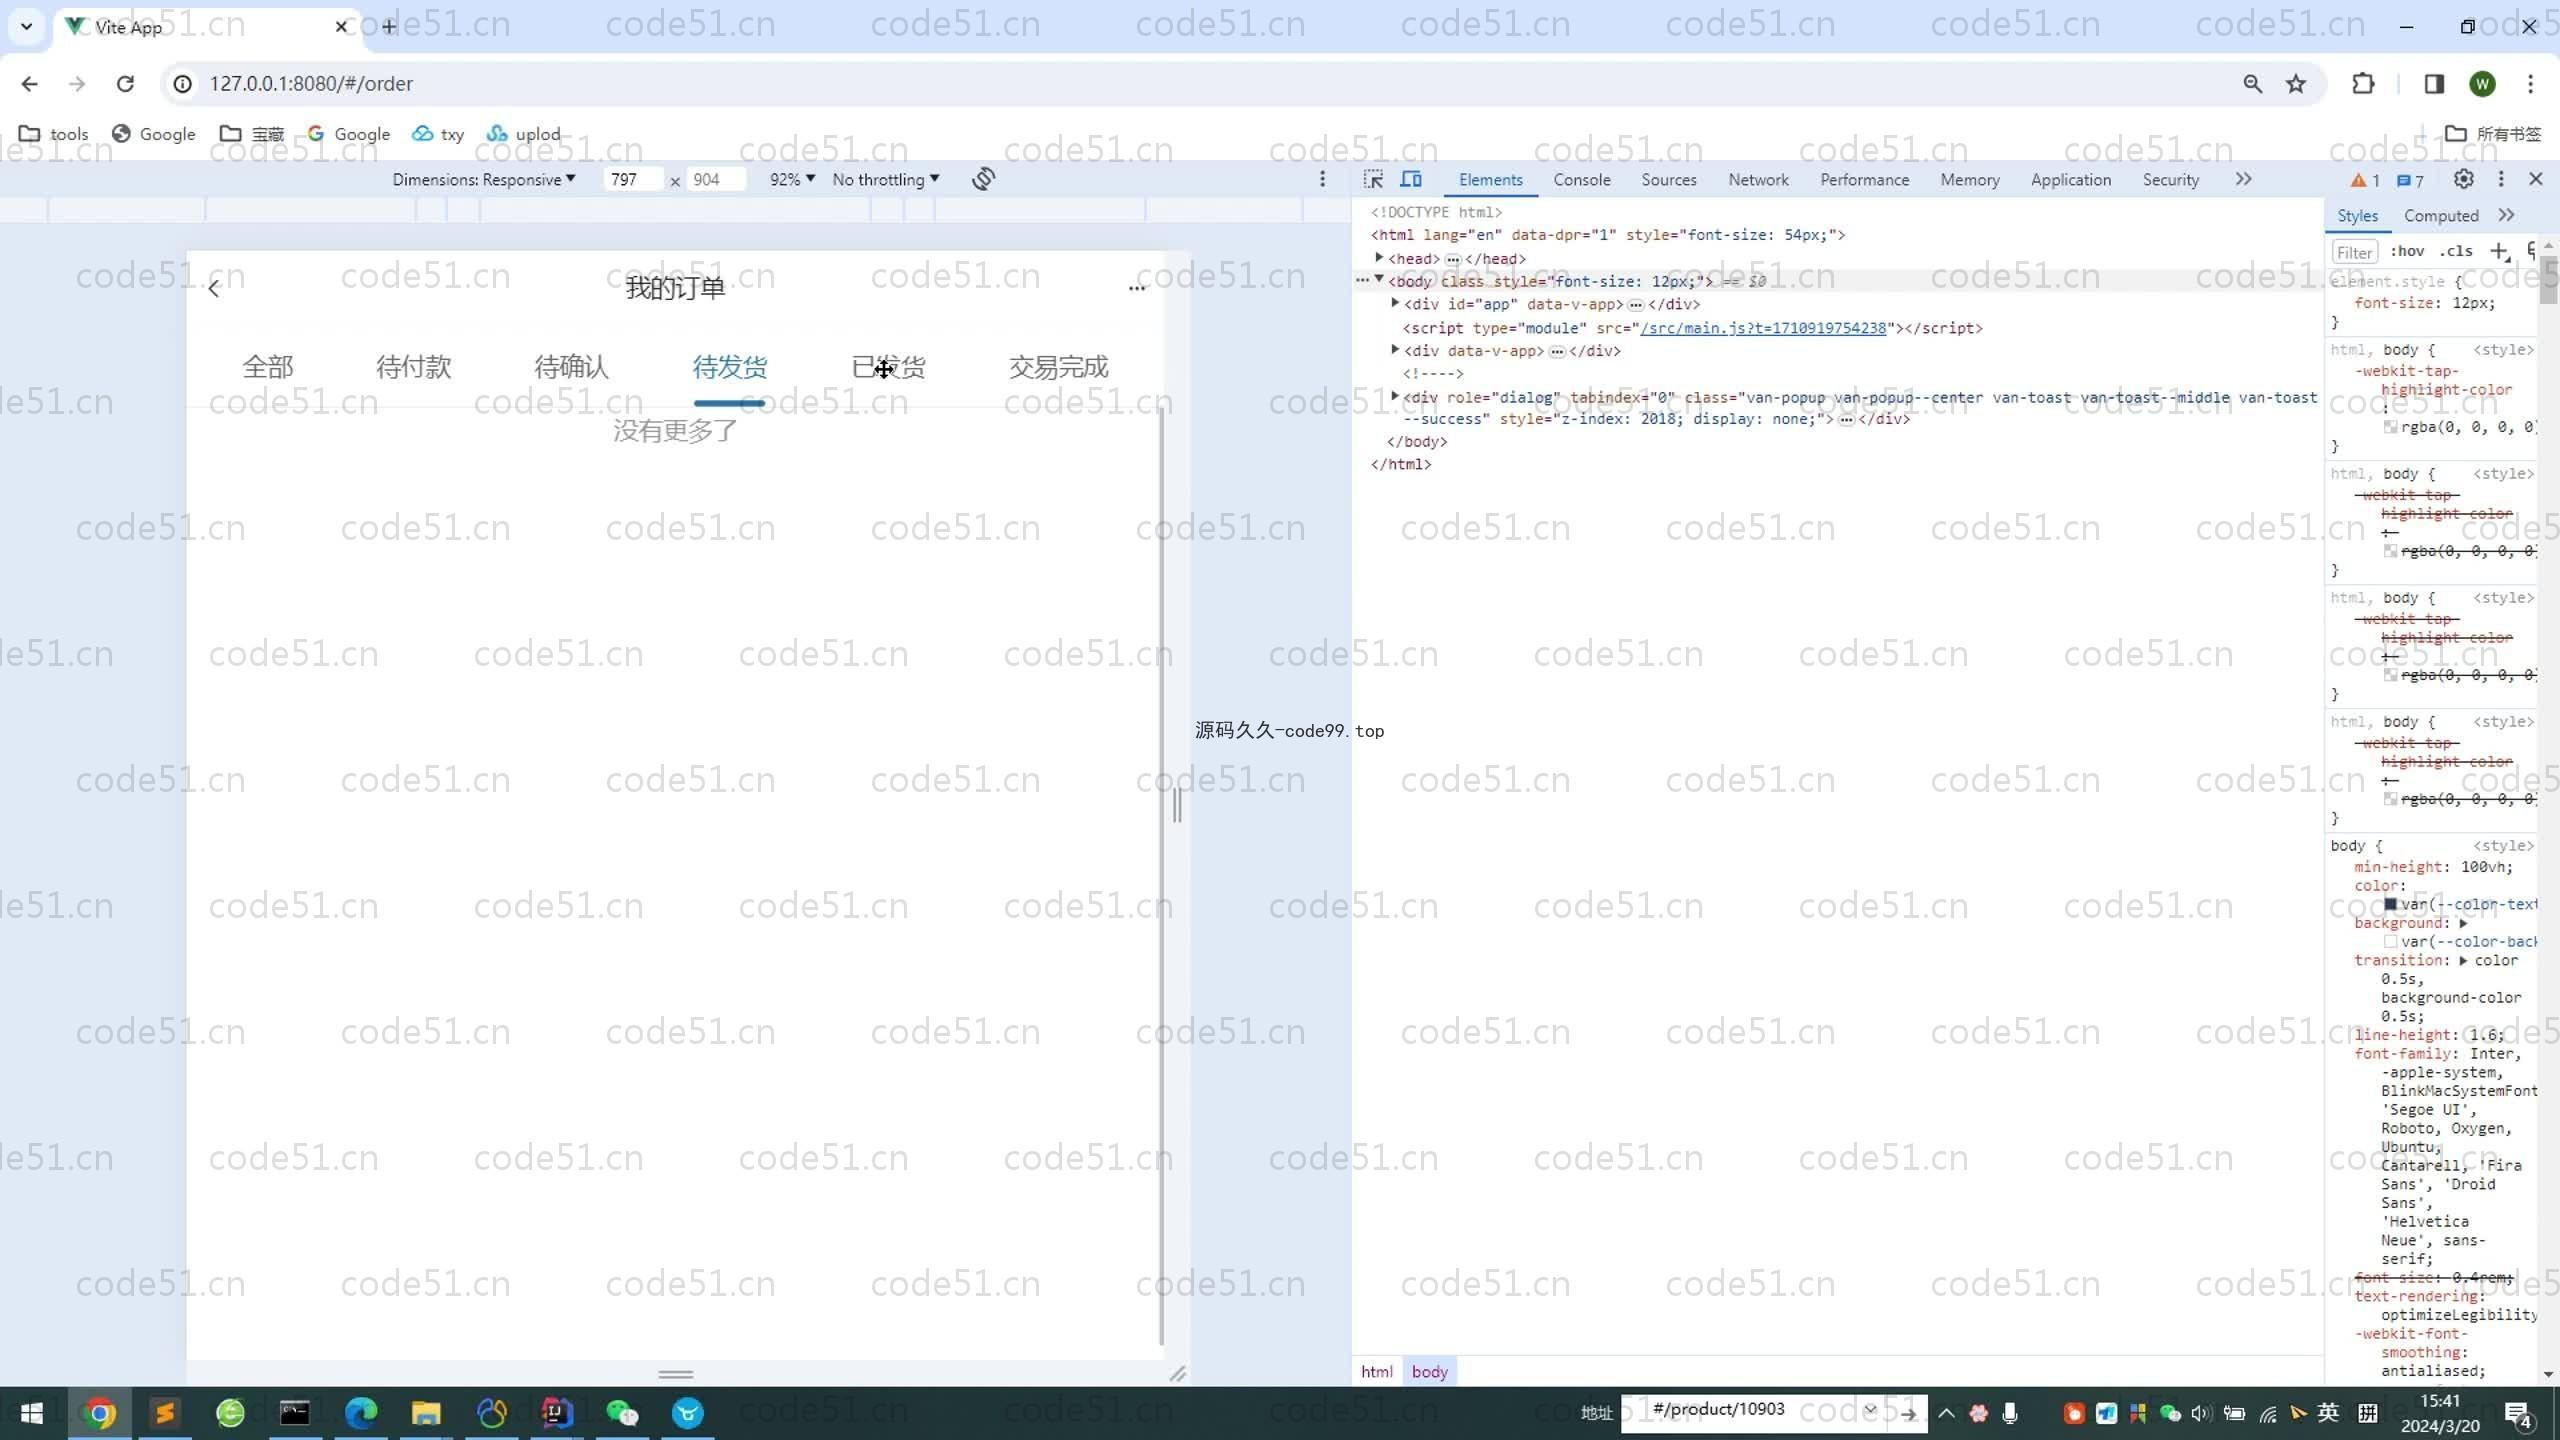Viewport: 2560px width, 1440px height.
Task: Select the html breadcrumb in Elements
Action: 1376,1372
